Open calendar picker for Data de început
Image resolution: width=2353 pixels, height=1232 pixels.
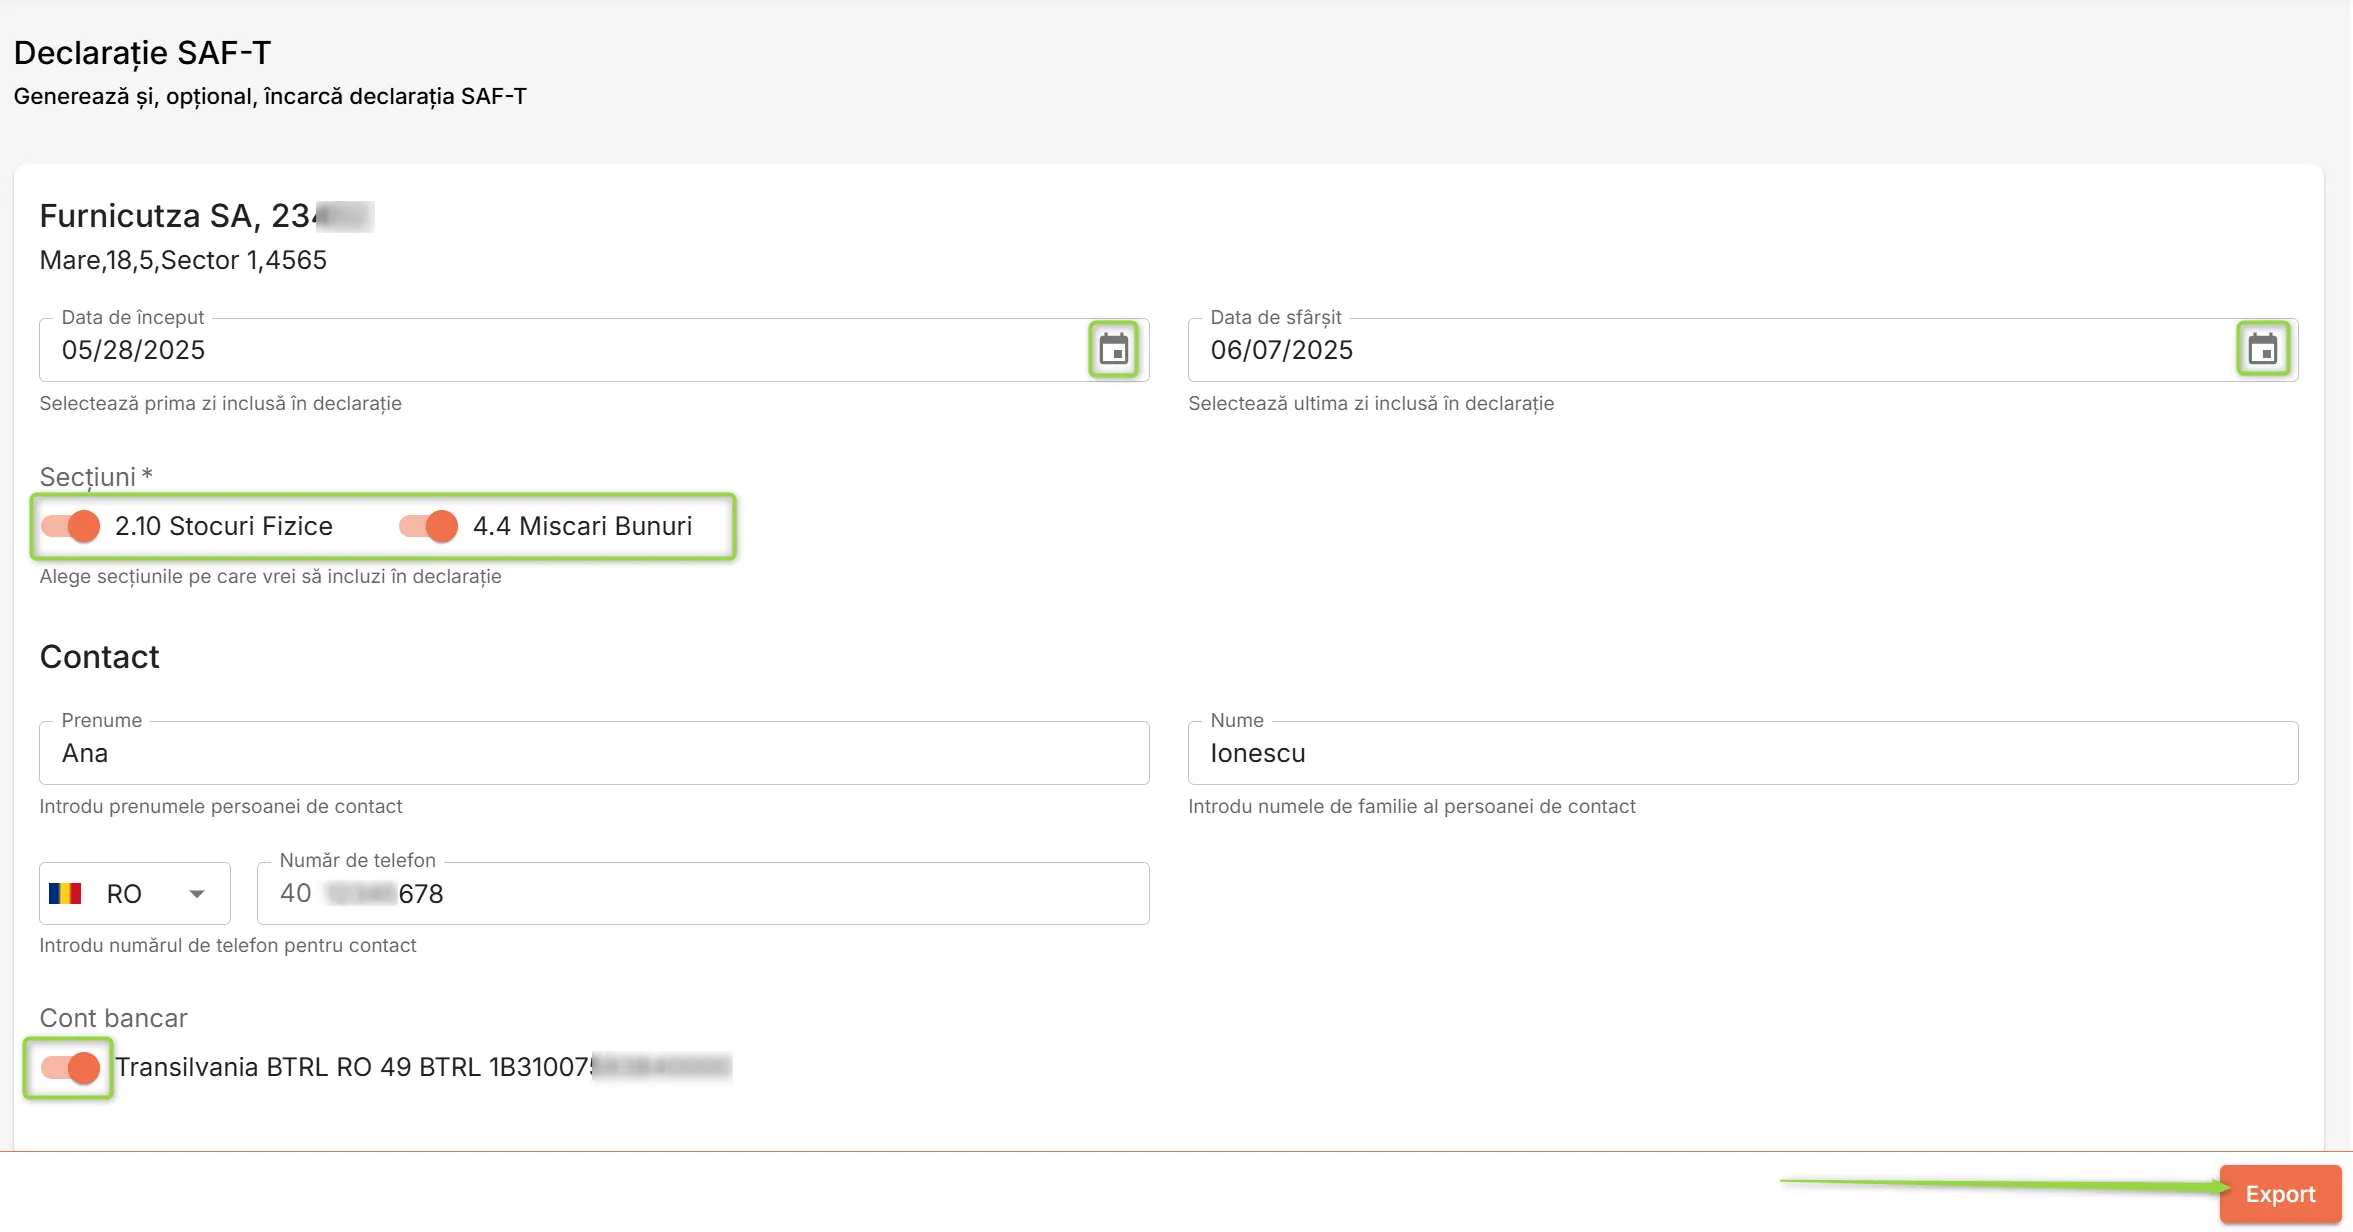point(1113,350)
